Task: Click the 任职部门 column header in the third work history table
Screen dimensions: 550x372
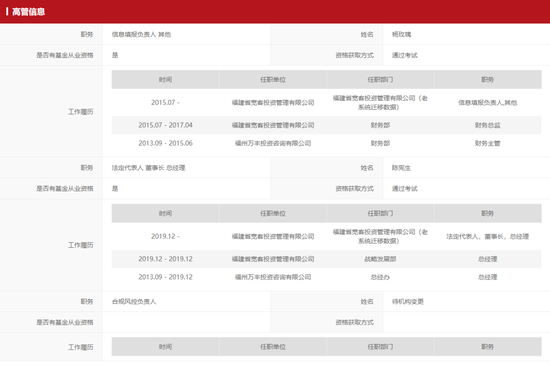Action: [380, 347]
